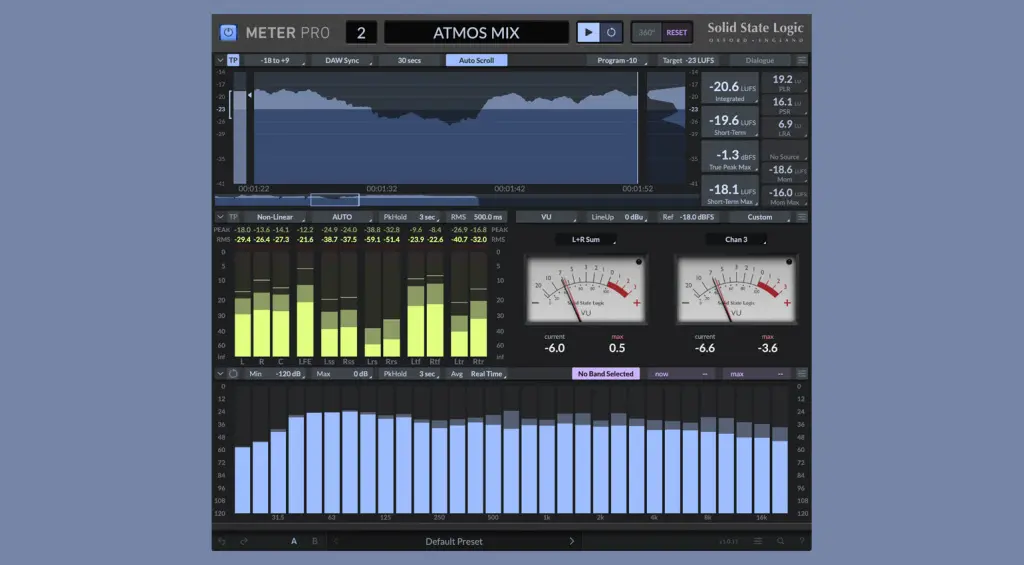Toggle the plugin power bypass icon
Viewport: 1024px width, 565px height.
228,33
